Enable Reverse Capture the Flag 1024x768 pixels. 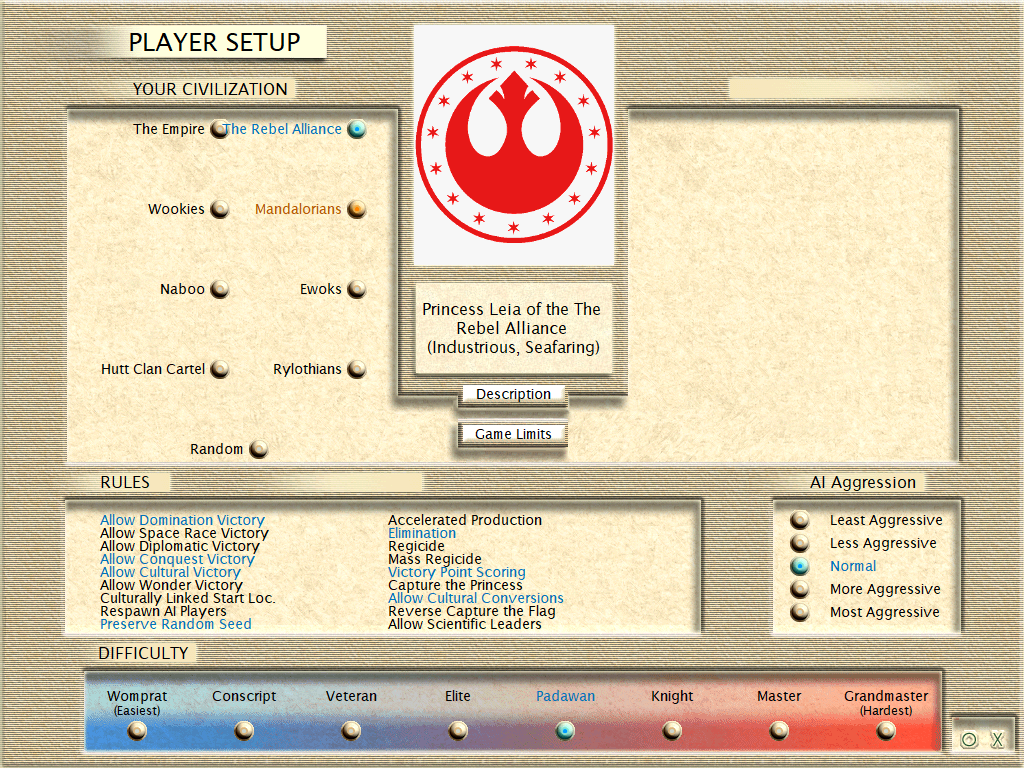pyautogui.click(x=472, y=611)
